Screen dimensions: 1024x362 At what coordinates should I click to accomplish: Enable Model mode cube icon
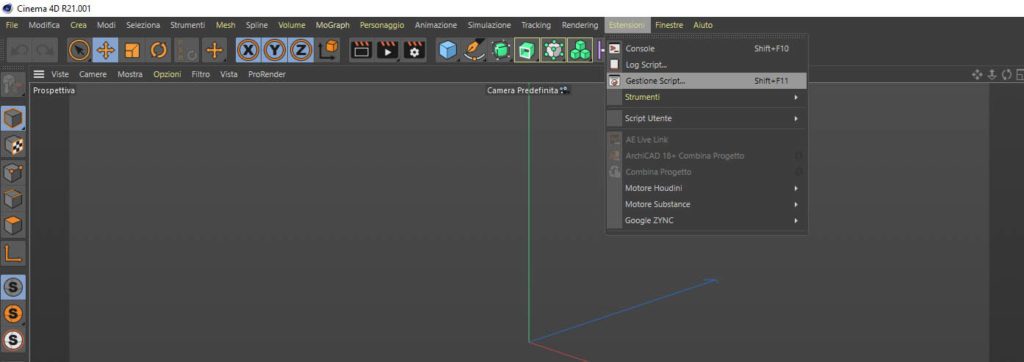coord(14,119)
